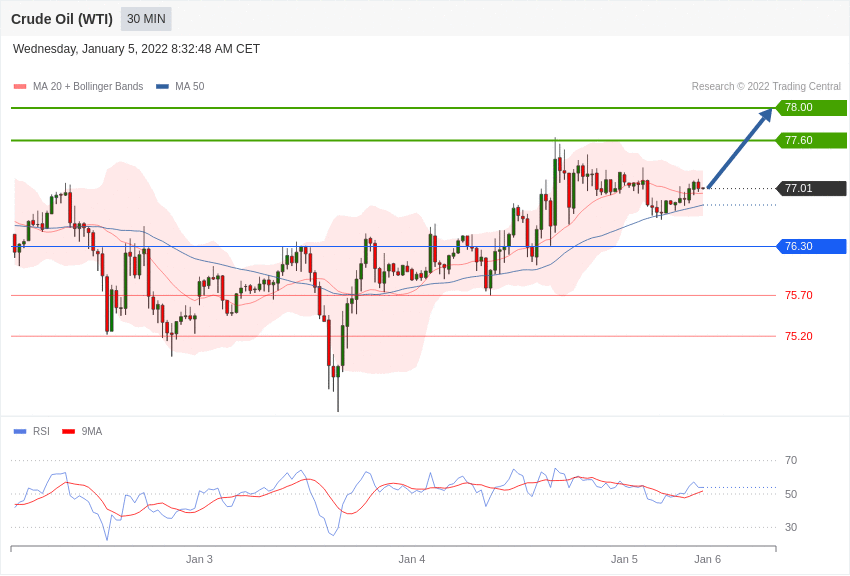
Task: Click the 78.00 resistance price tag
Action: click(x=812, y=107)
